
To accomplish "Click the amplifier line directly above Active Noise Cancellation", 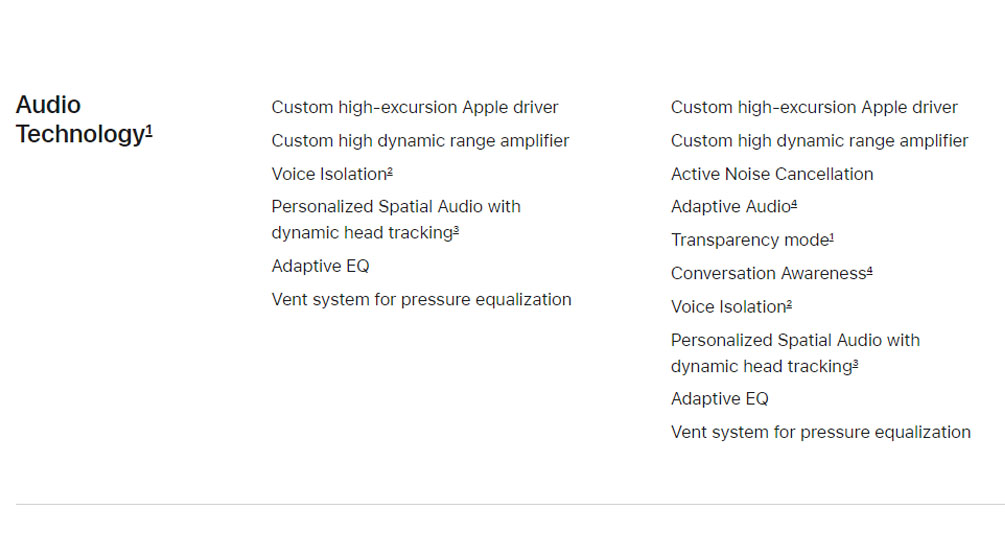I will [x=819, y=141].
